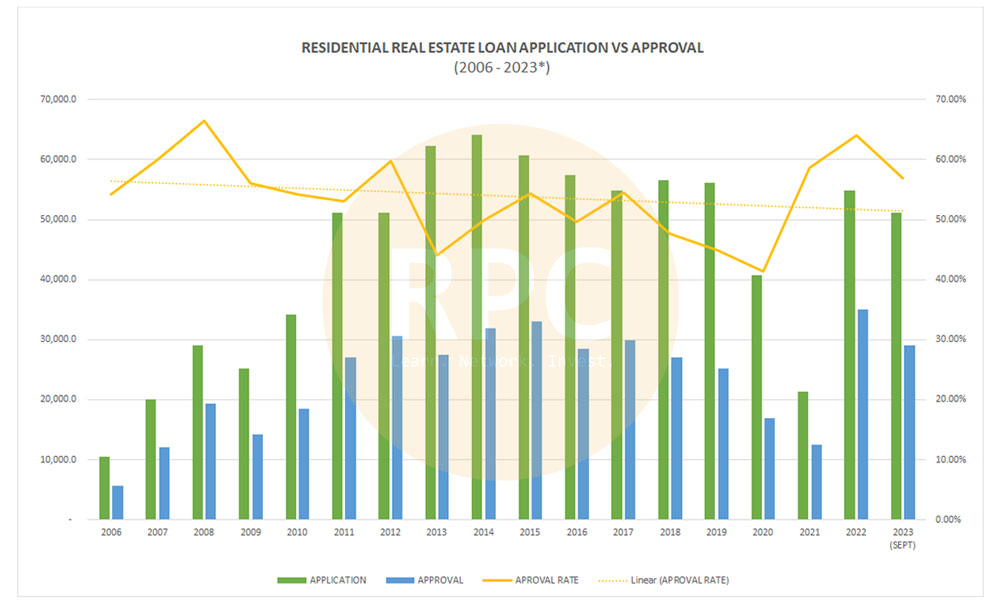This screenshot has width=1000, height=603.
Task: Click the 2020 dip on the yellow line
Action: (x=763, y=270)
